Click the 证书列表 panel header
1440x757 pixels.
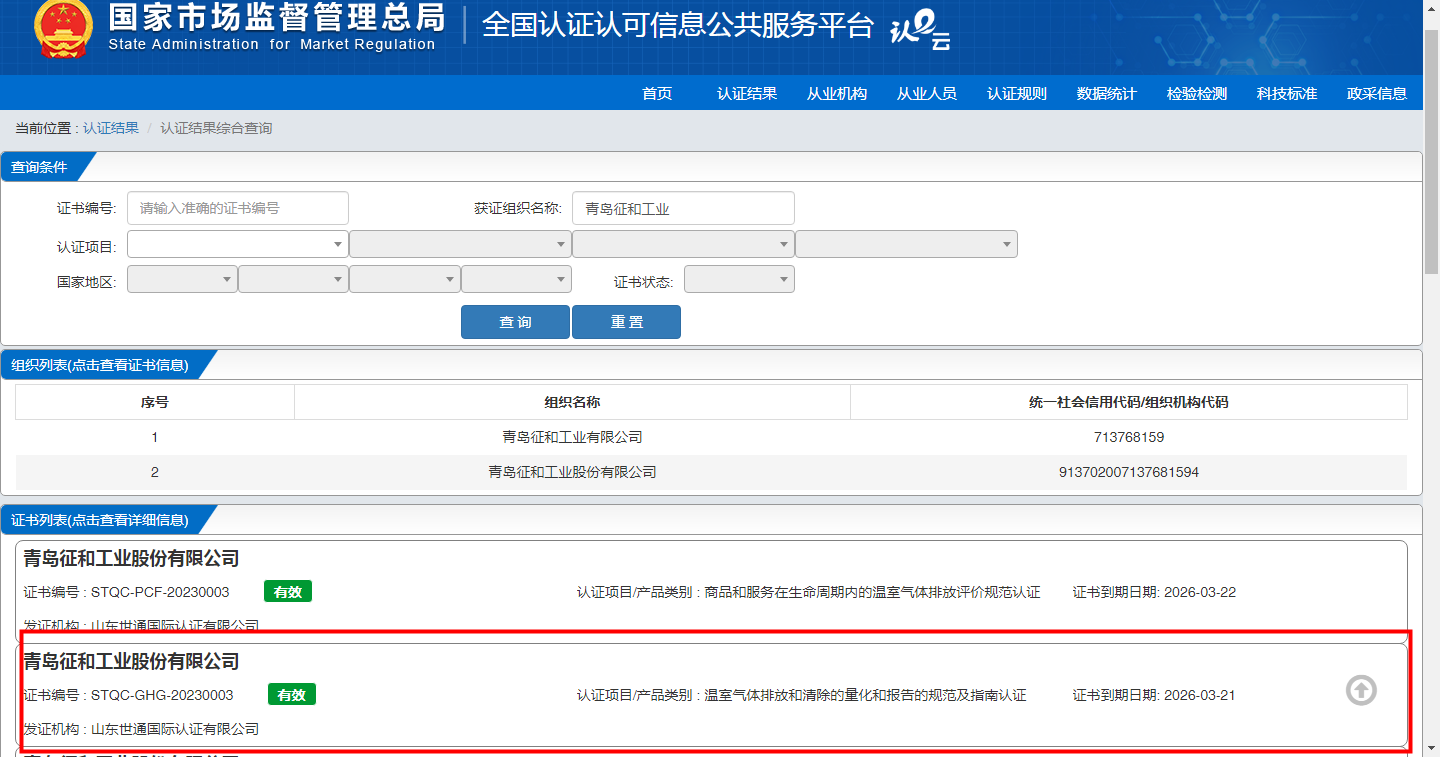coord(100,520)
